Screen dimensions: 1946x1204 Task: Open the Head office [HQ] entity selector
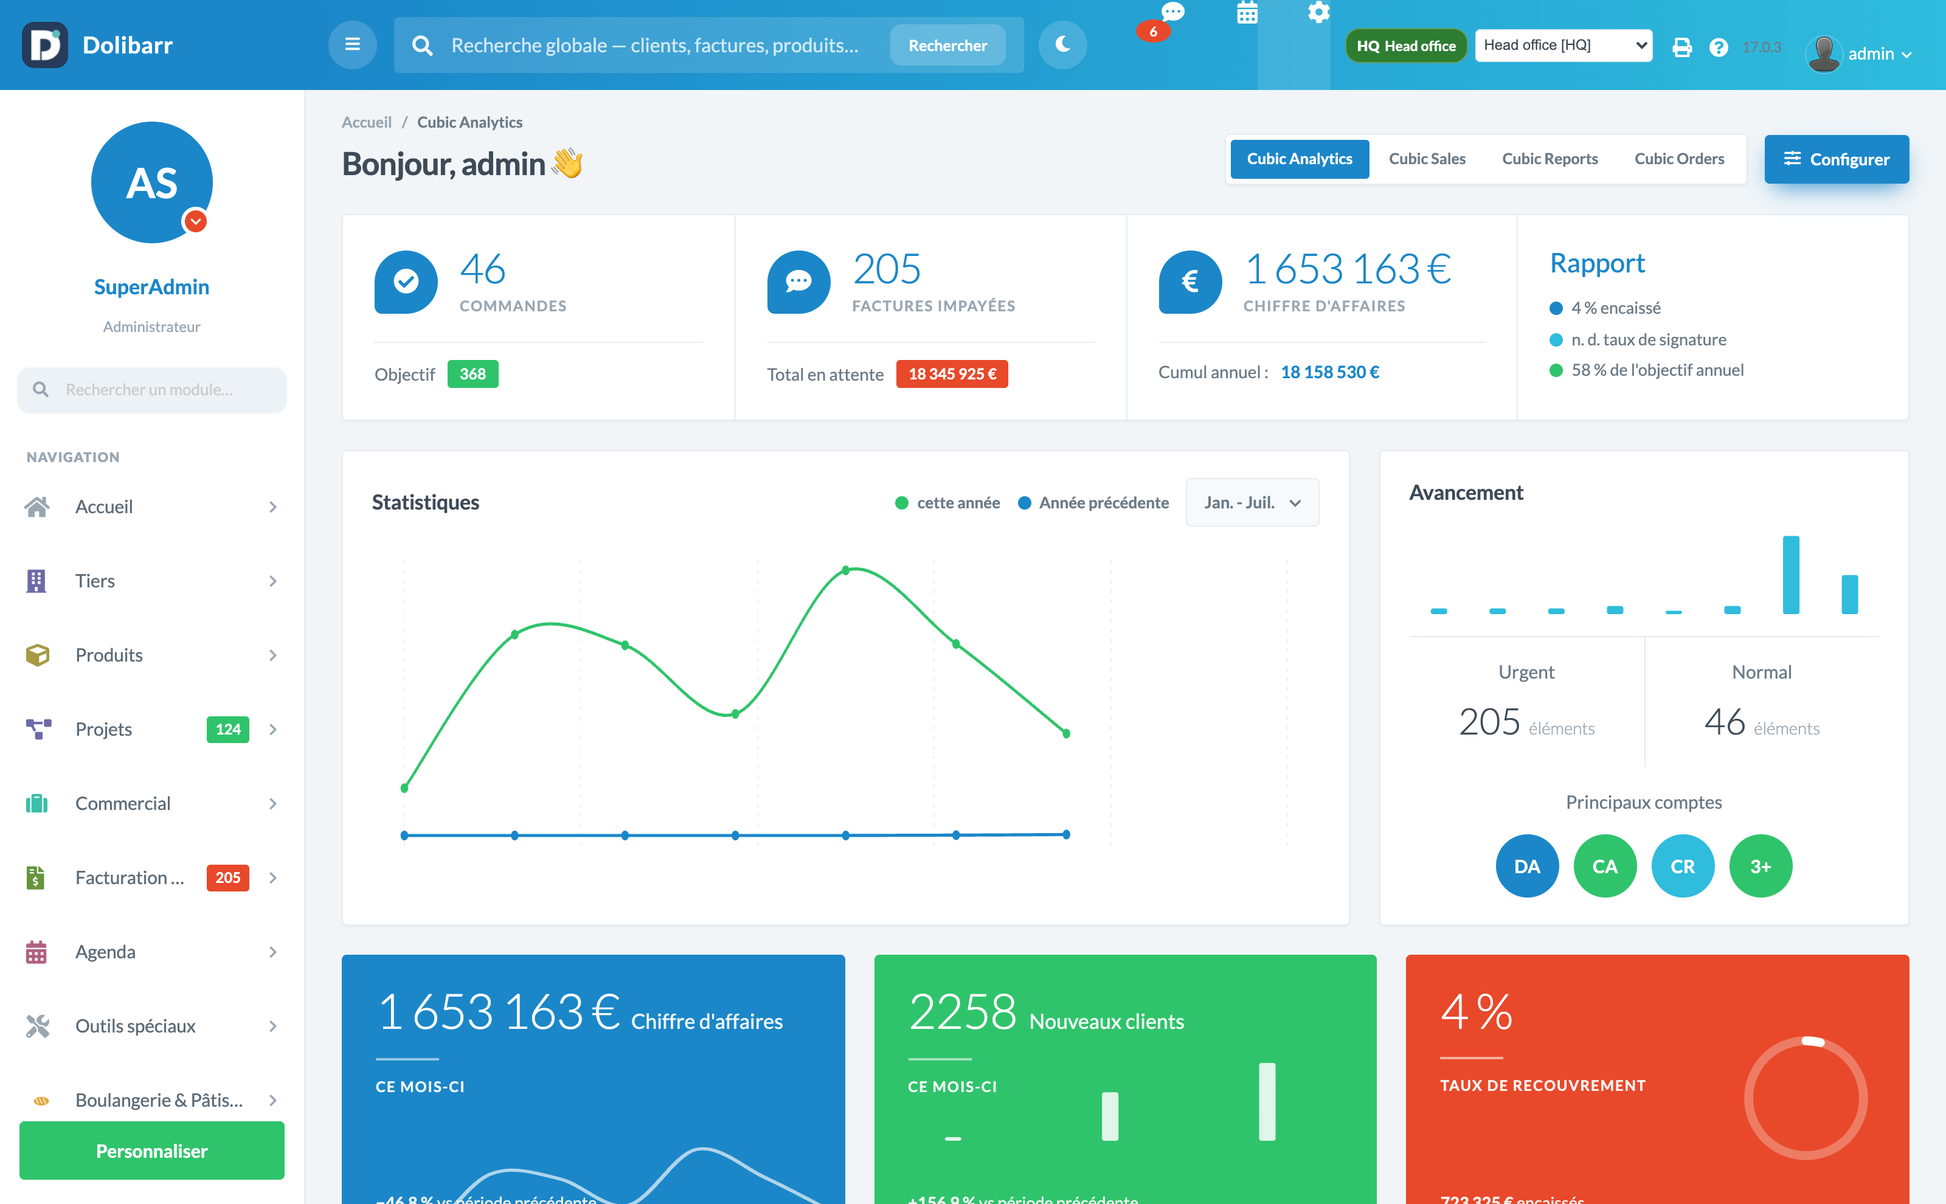pos(1563,45)
